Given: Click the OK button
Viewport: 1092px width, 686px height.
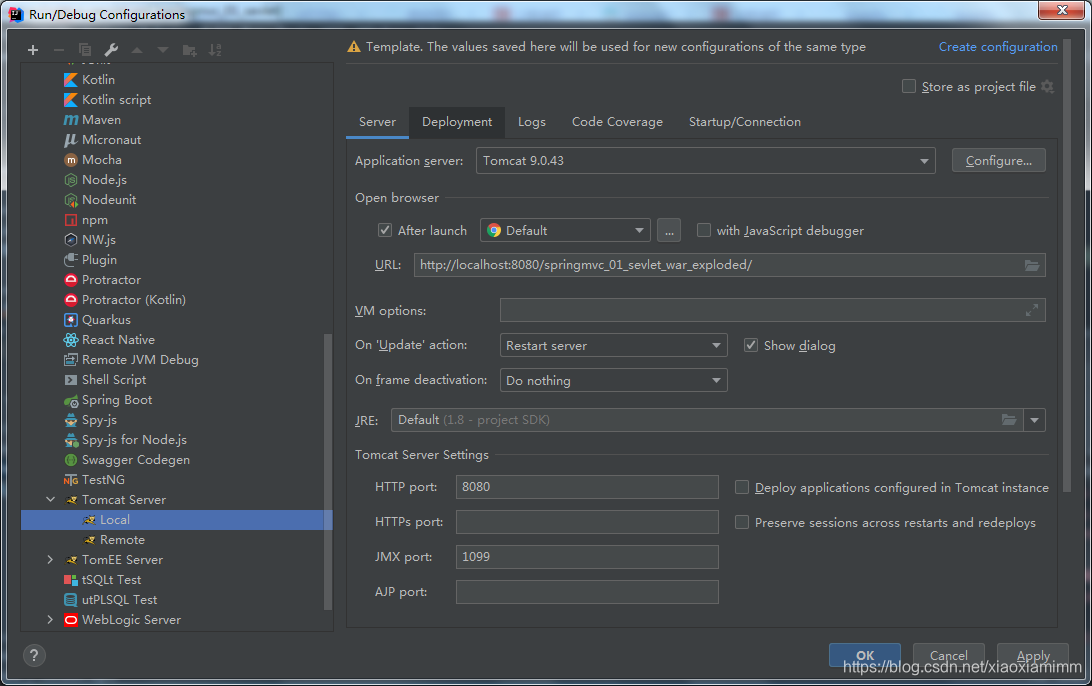Looking at the screenshot, I should [x=864, y=655].
